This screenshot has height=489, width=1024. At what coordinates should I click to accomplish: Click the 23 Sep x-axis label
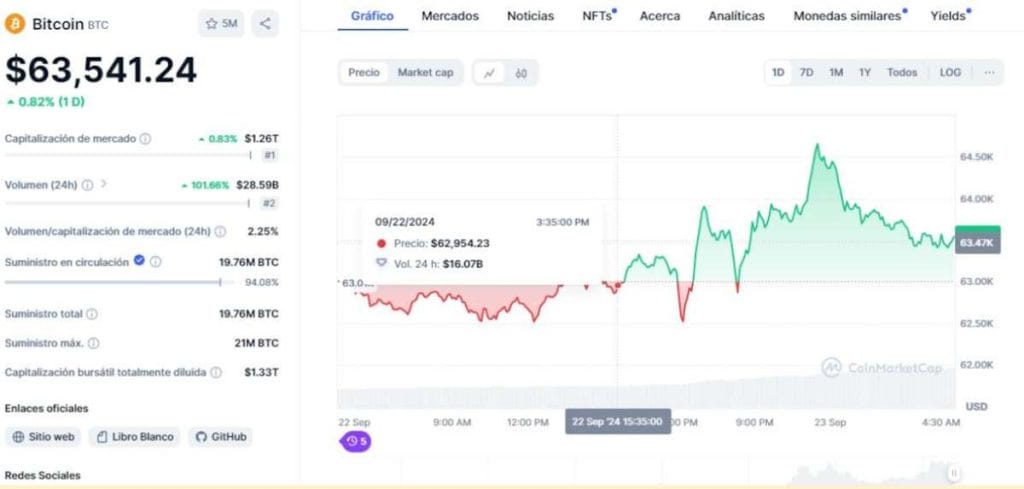(x=830, y=422)
